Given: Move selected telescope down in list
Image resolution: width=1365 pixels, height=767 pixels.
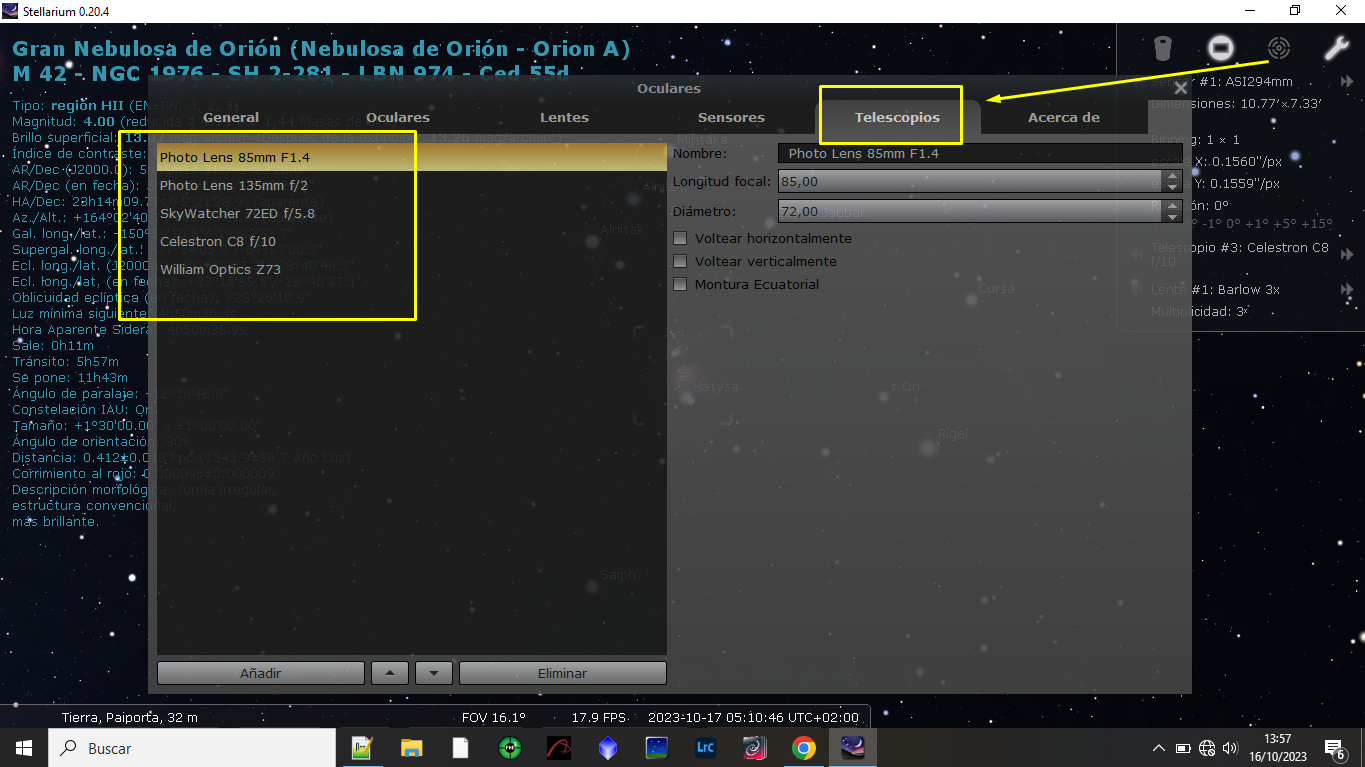Looking at the screenshot, I should (434, 673).
